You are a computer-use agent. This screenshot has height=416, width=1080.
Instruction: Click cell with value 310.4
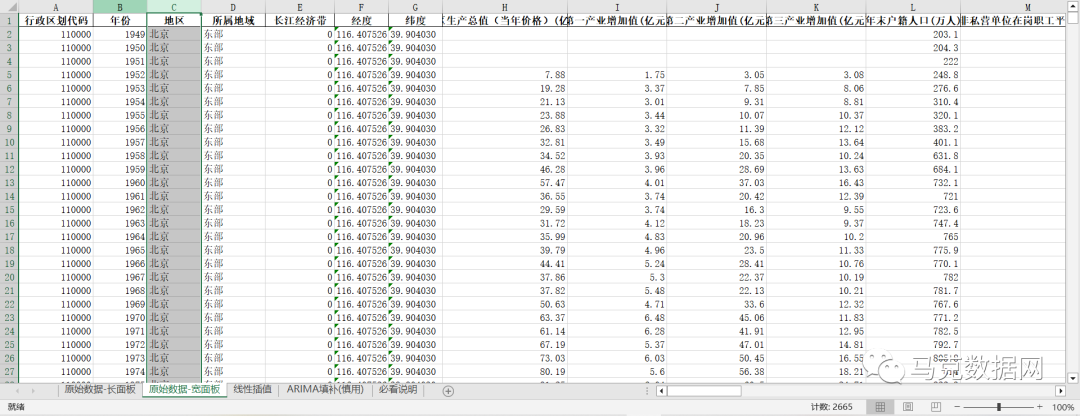(913, 101)
